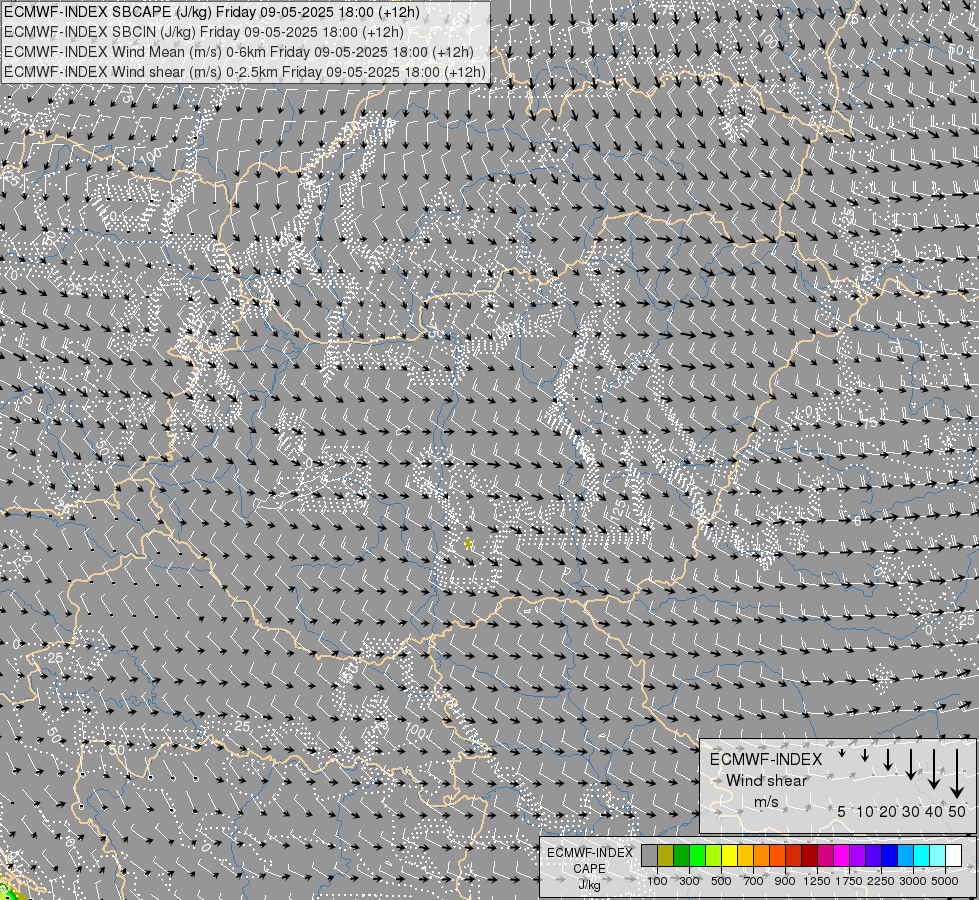Select the pure blue CAPE legend swatch
Image resolution: width=979 pixels, height=900 pixels.
point(890,855)
